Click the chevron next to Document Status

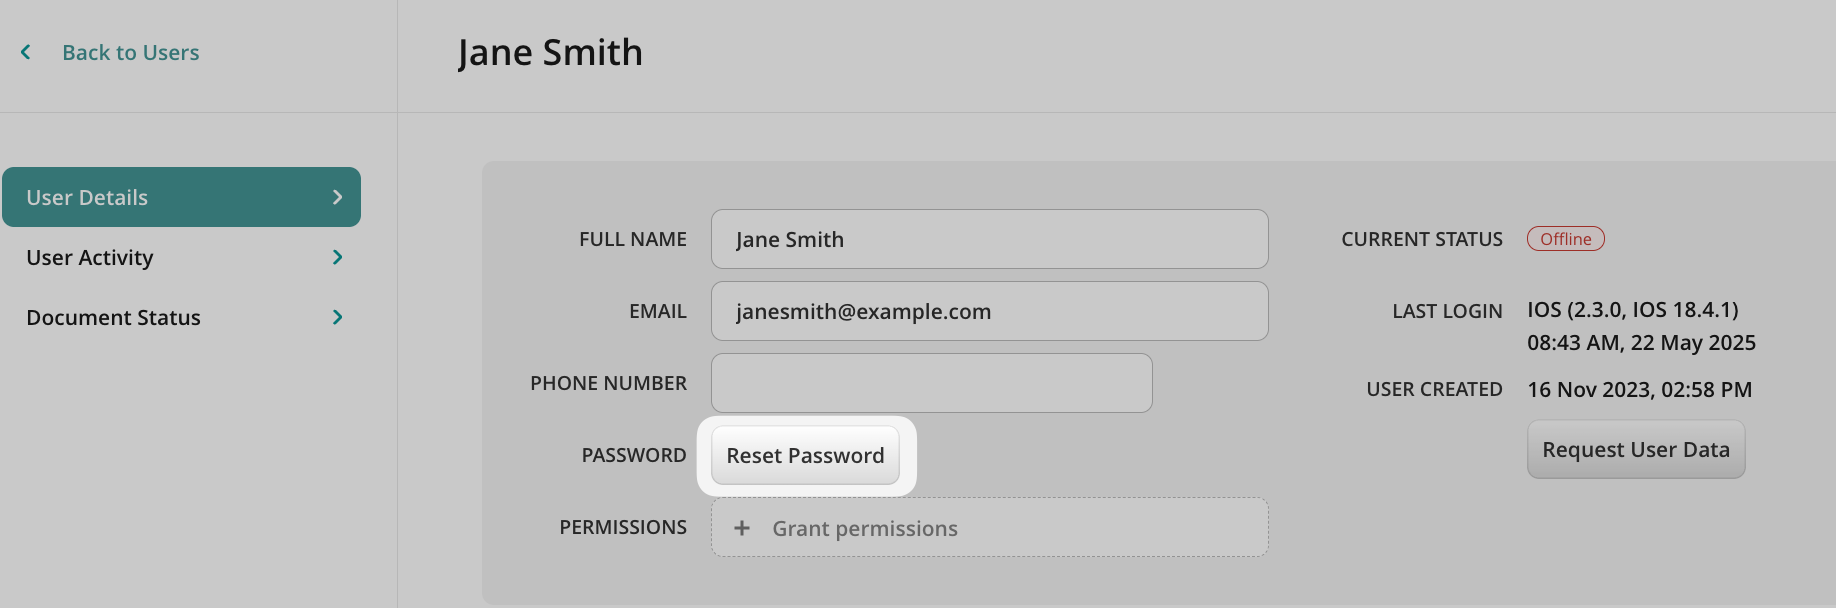[337, 318]
